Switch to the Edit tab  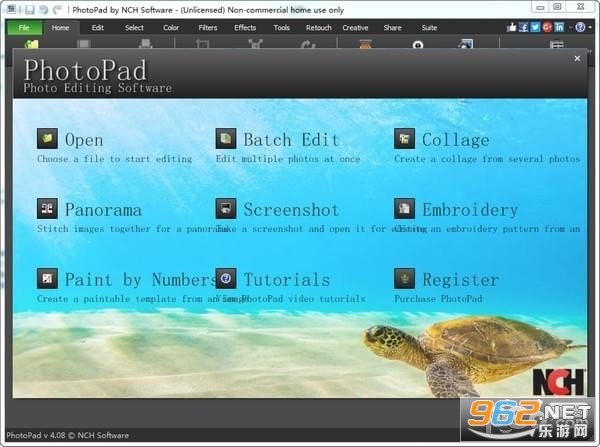98,28
